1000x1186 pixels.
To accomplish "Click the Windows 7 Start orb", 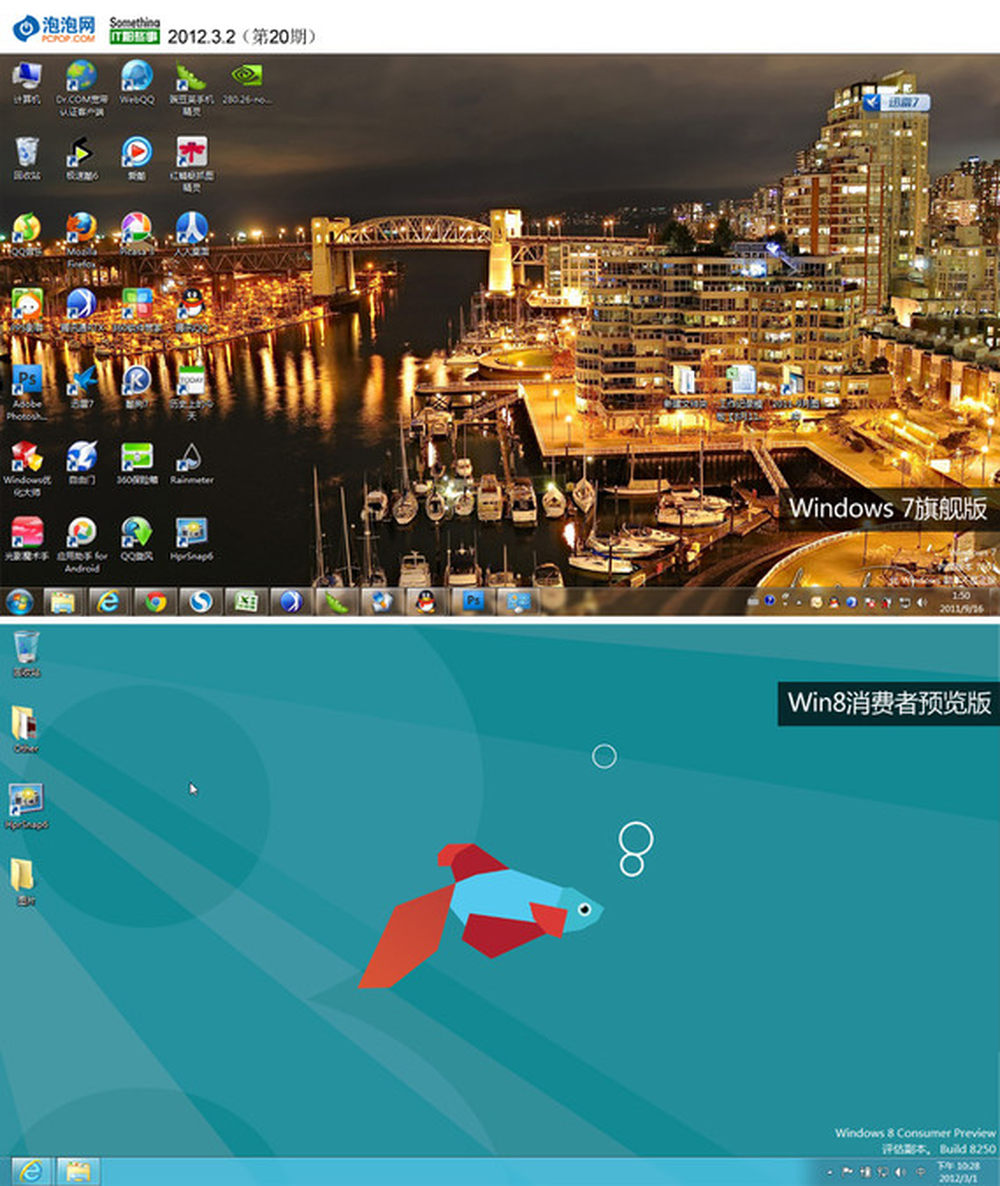I will (19, 602).
